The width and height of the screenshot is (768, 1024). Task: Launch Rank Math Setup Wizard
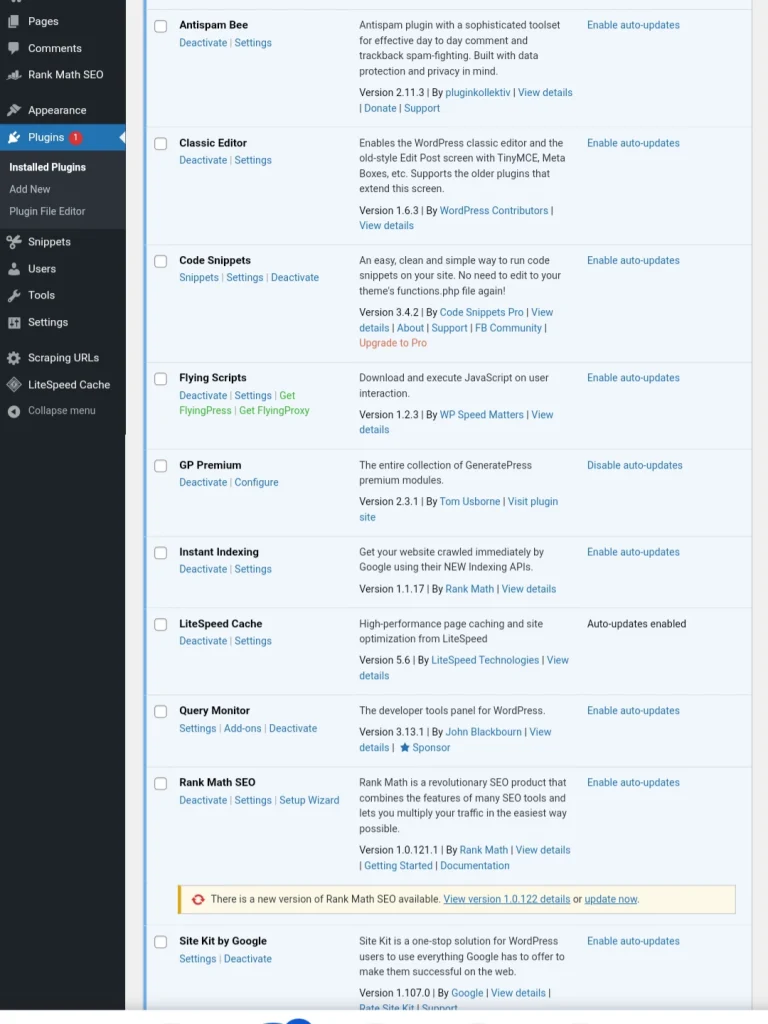[309, 801]
